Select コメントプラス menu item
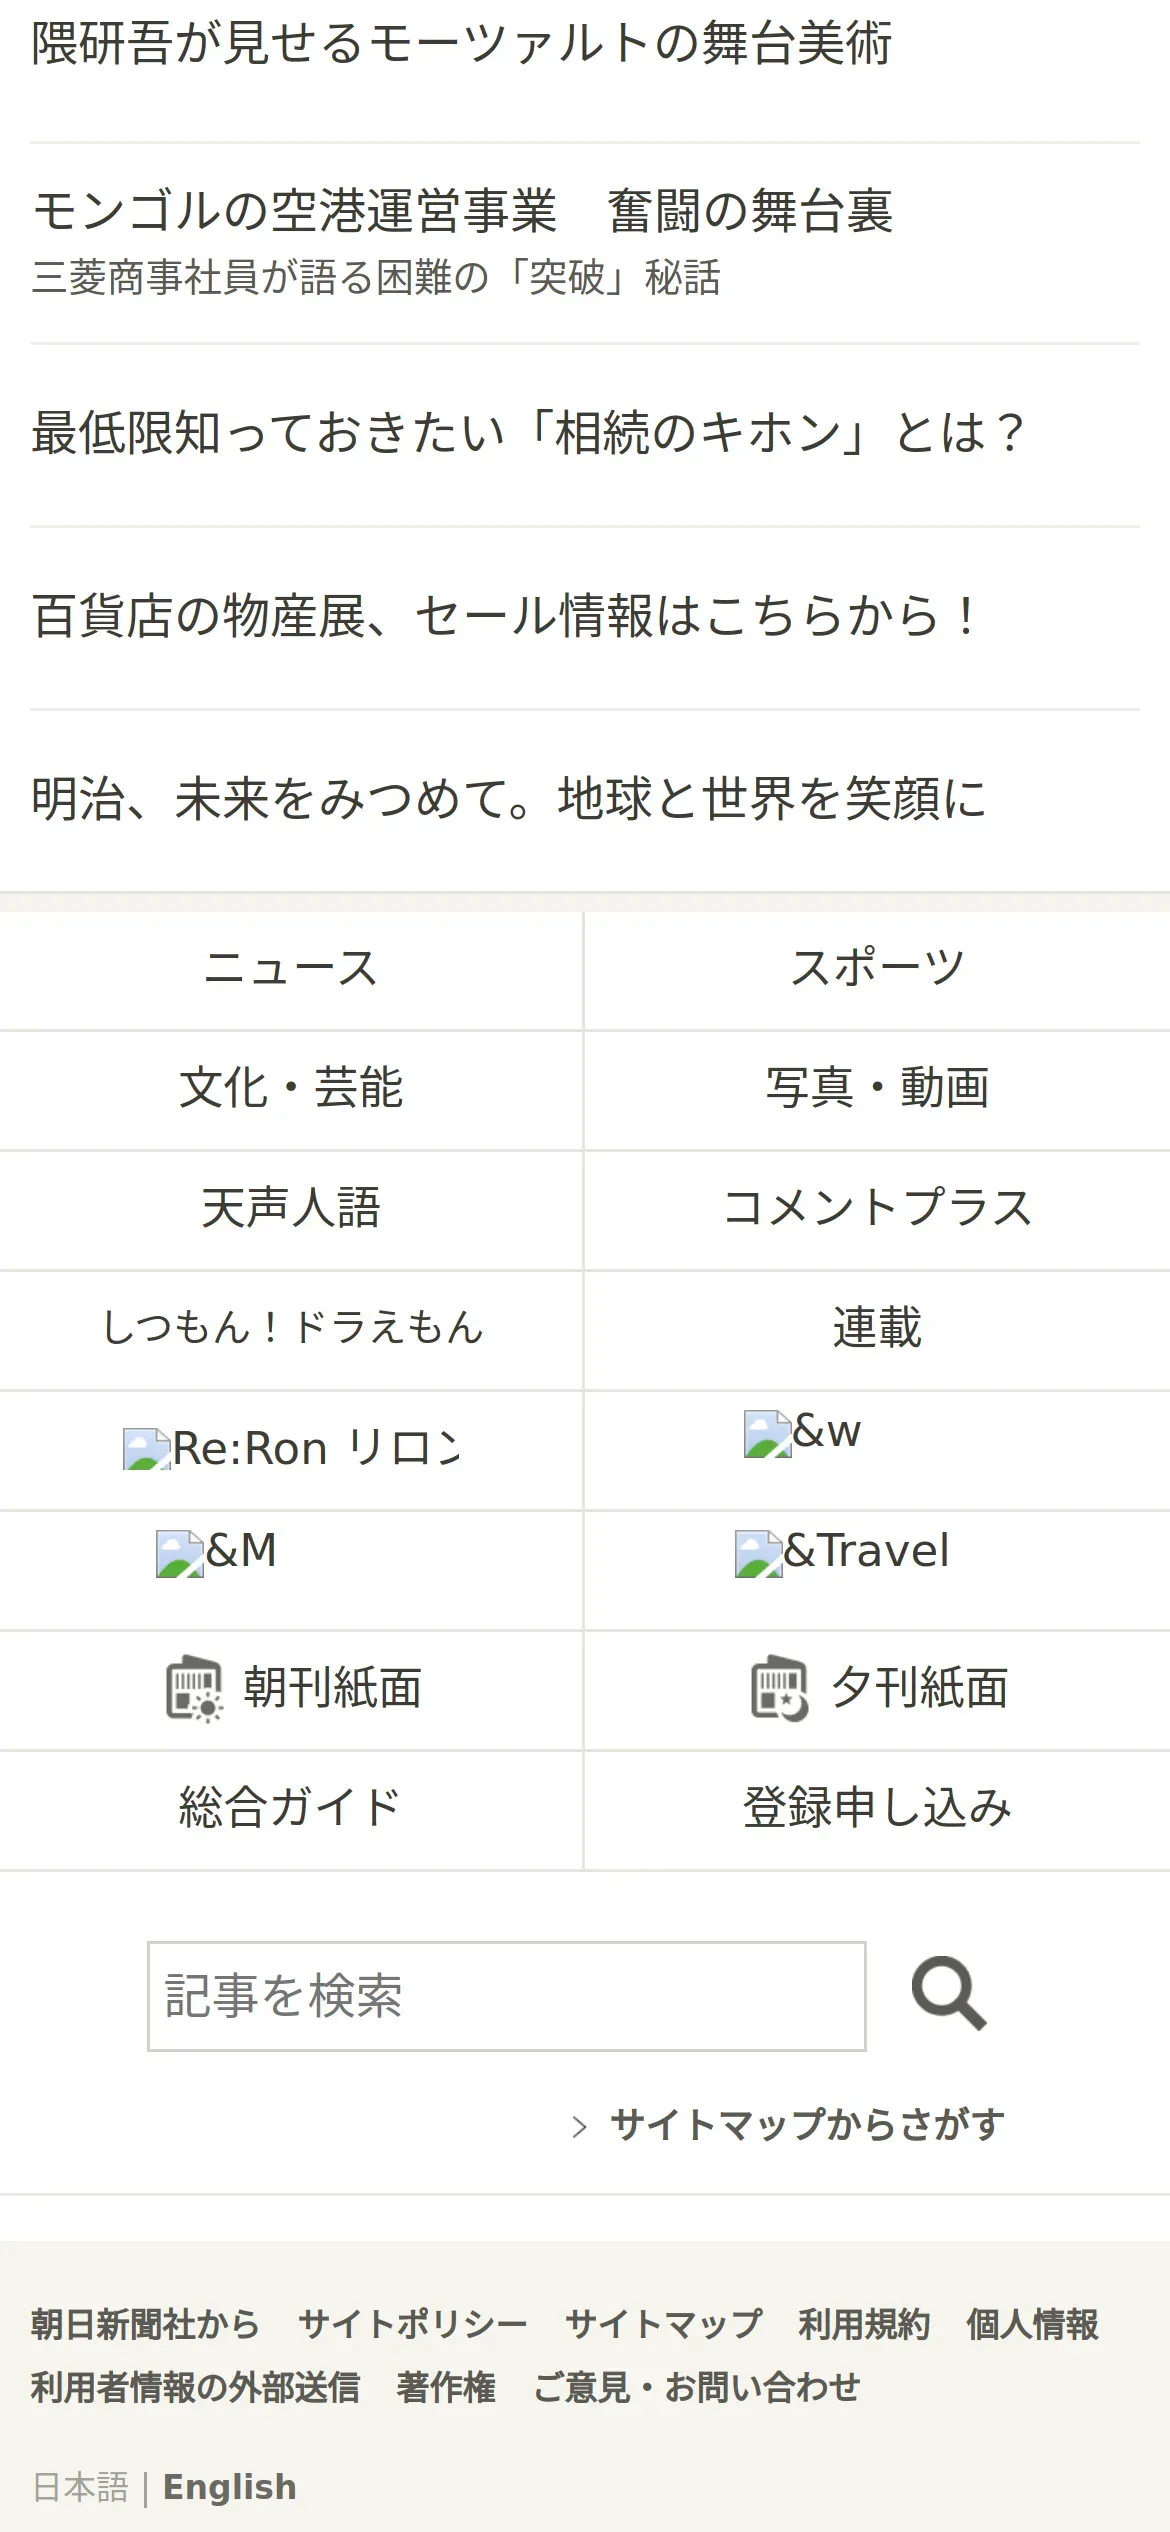 pyautogui.click(x=877, y=1209)
